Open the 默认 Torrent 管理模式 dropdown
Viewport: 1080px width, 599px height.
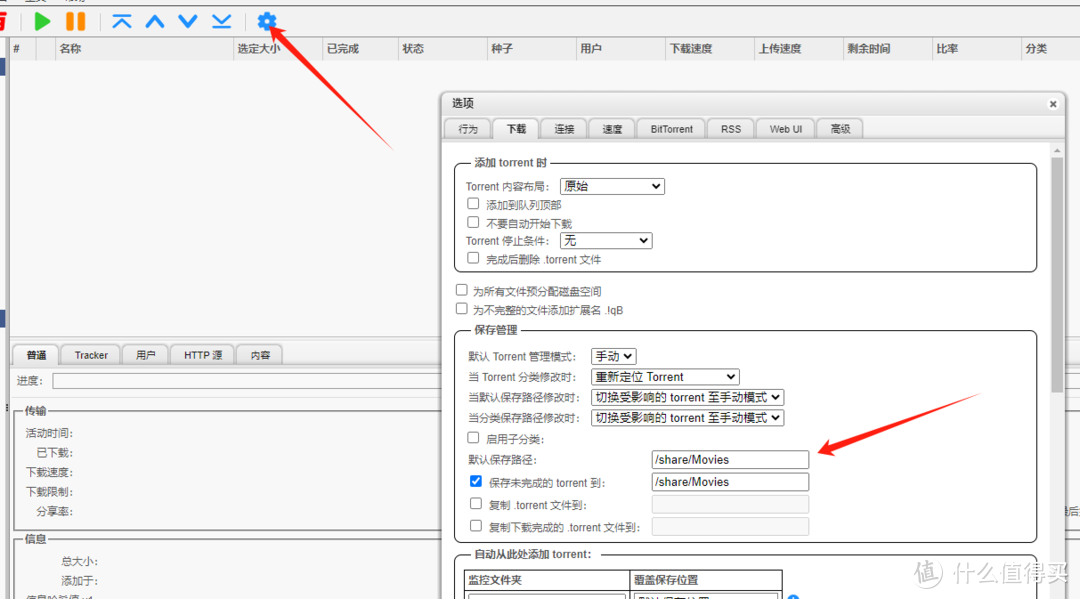point(613,356)
